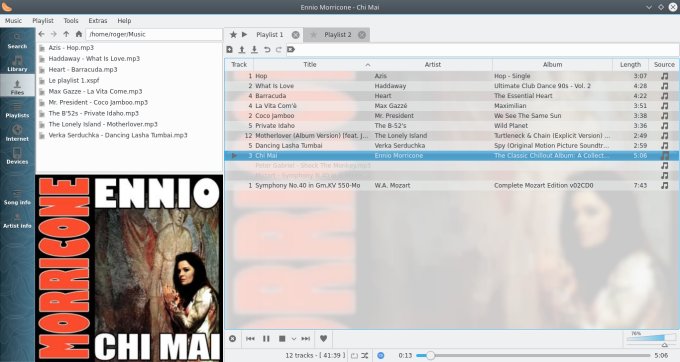Click the Ennio Morricone album cover art
Screen dimensions: 680x362
(x=129, y=268)
